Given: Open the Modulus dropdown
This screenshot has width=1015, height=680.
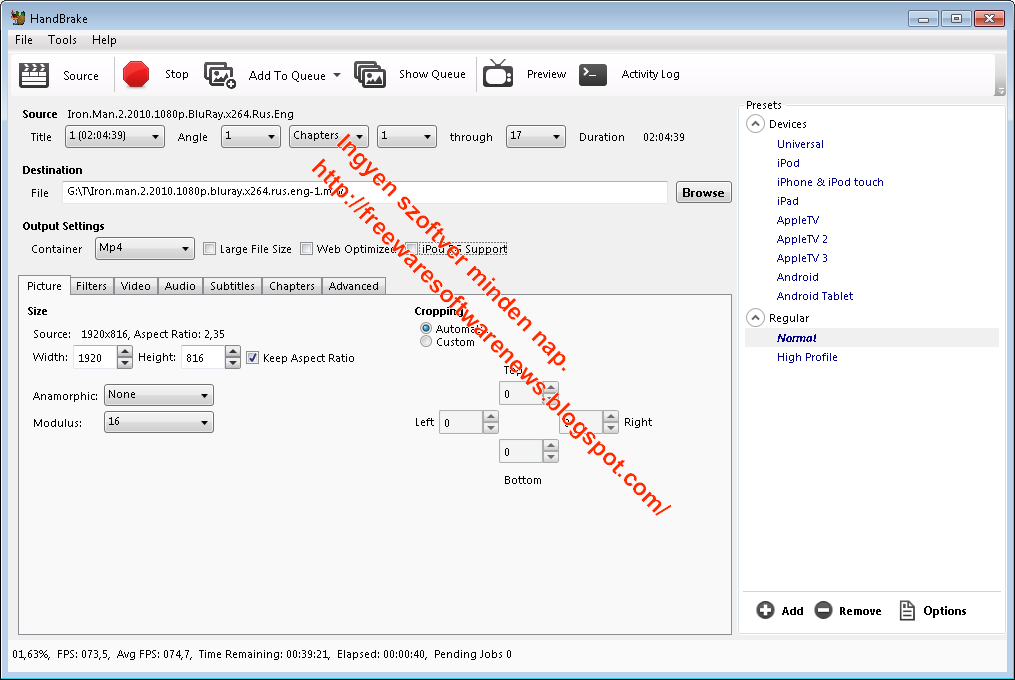Looking at the screenshot, I should (159, 422).
